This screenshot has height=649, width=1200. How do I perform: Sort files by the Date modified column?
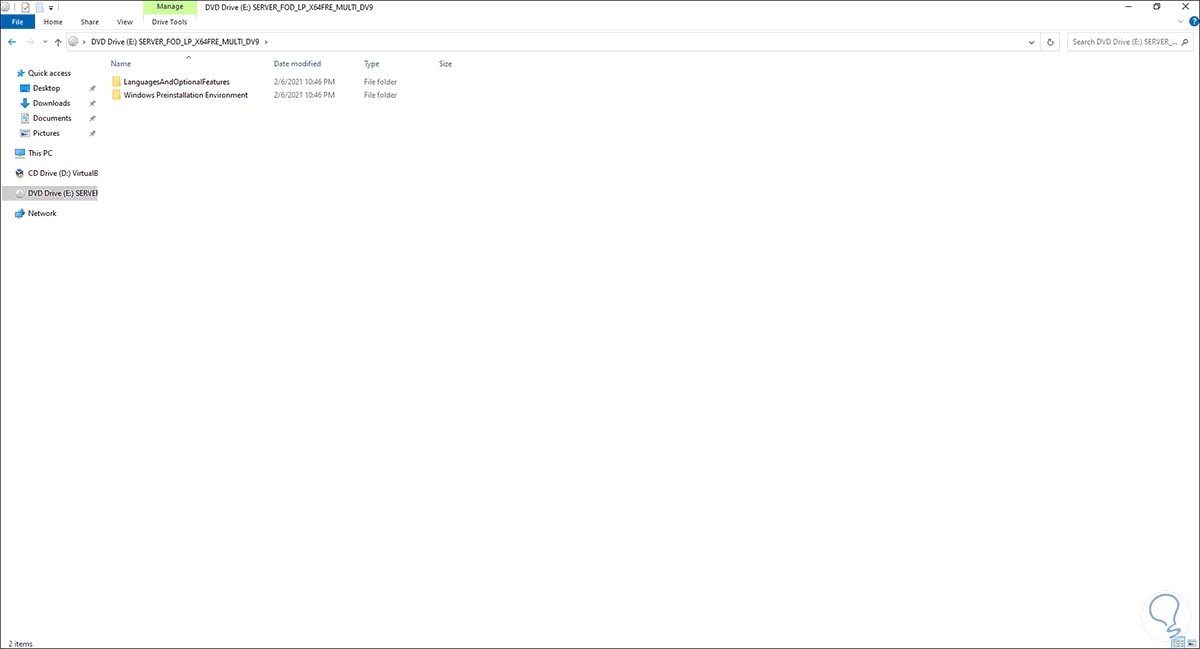point(297,63)
